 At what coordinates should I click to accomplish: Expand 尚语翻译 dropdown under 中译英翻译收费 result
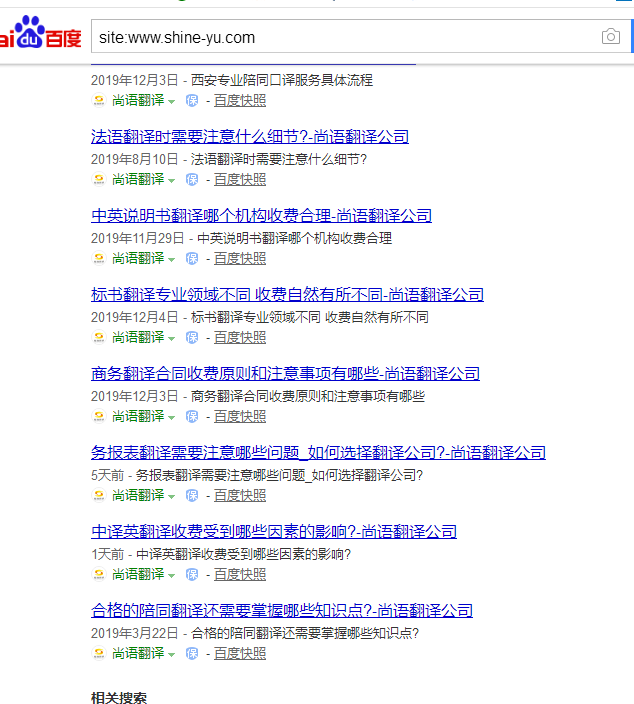(x=171, y=576)
